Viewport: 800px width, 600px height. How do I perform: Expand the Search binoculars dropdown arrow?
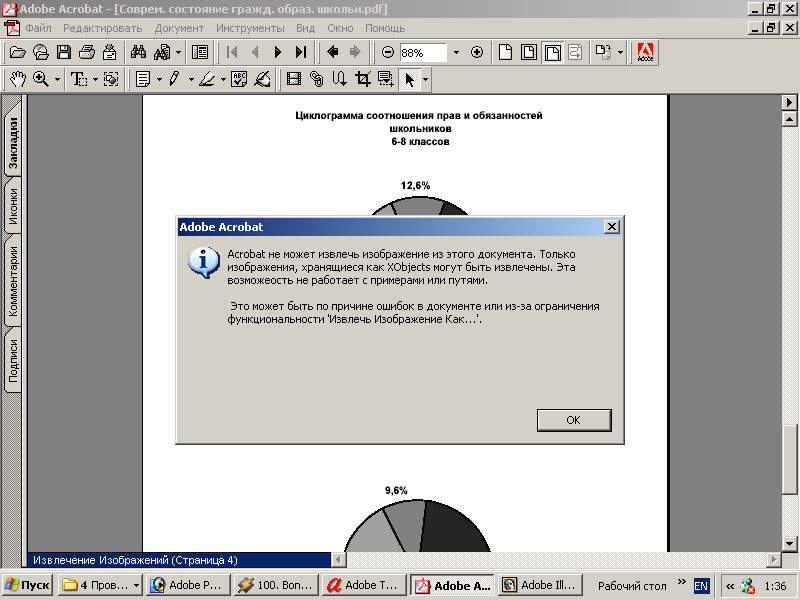[x=178, y=52]
